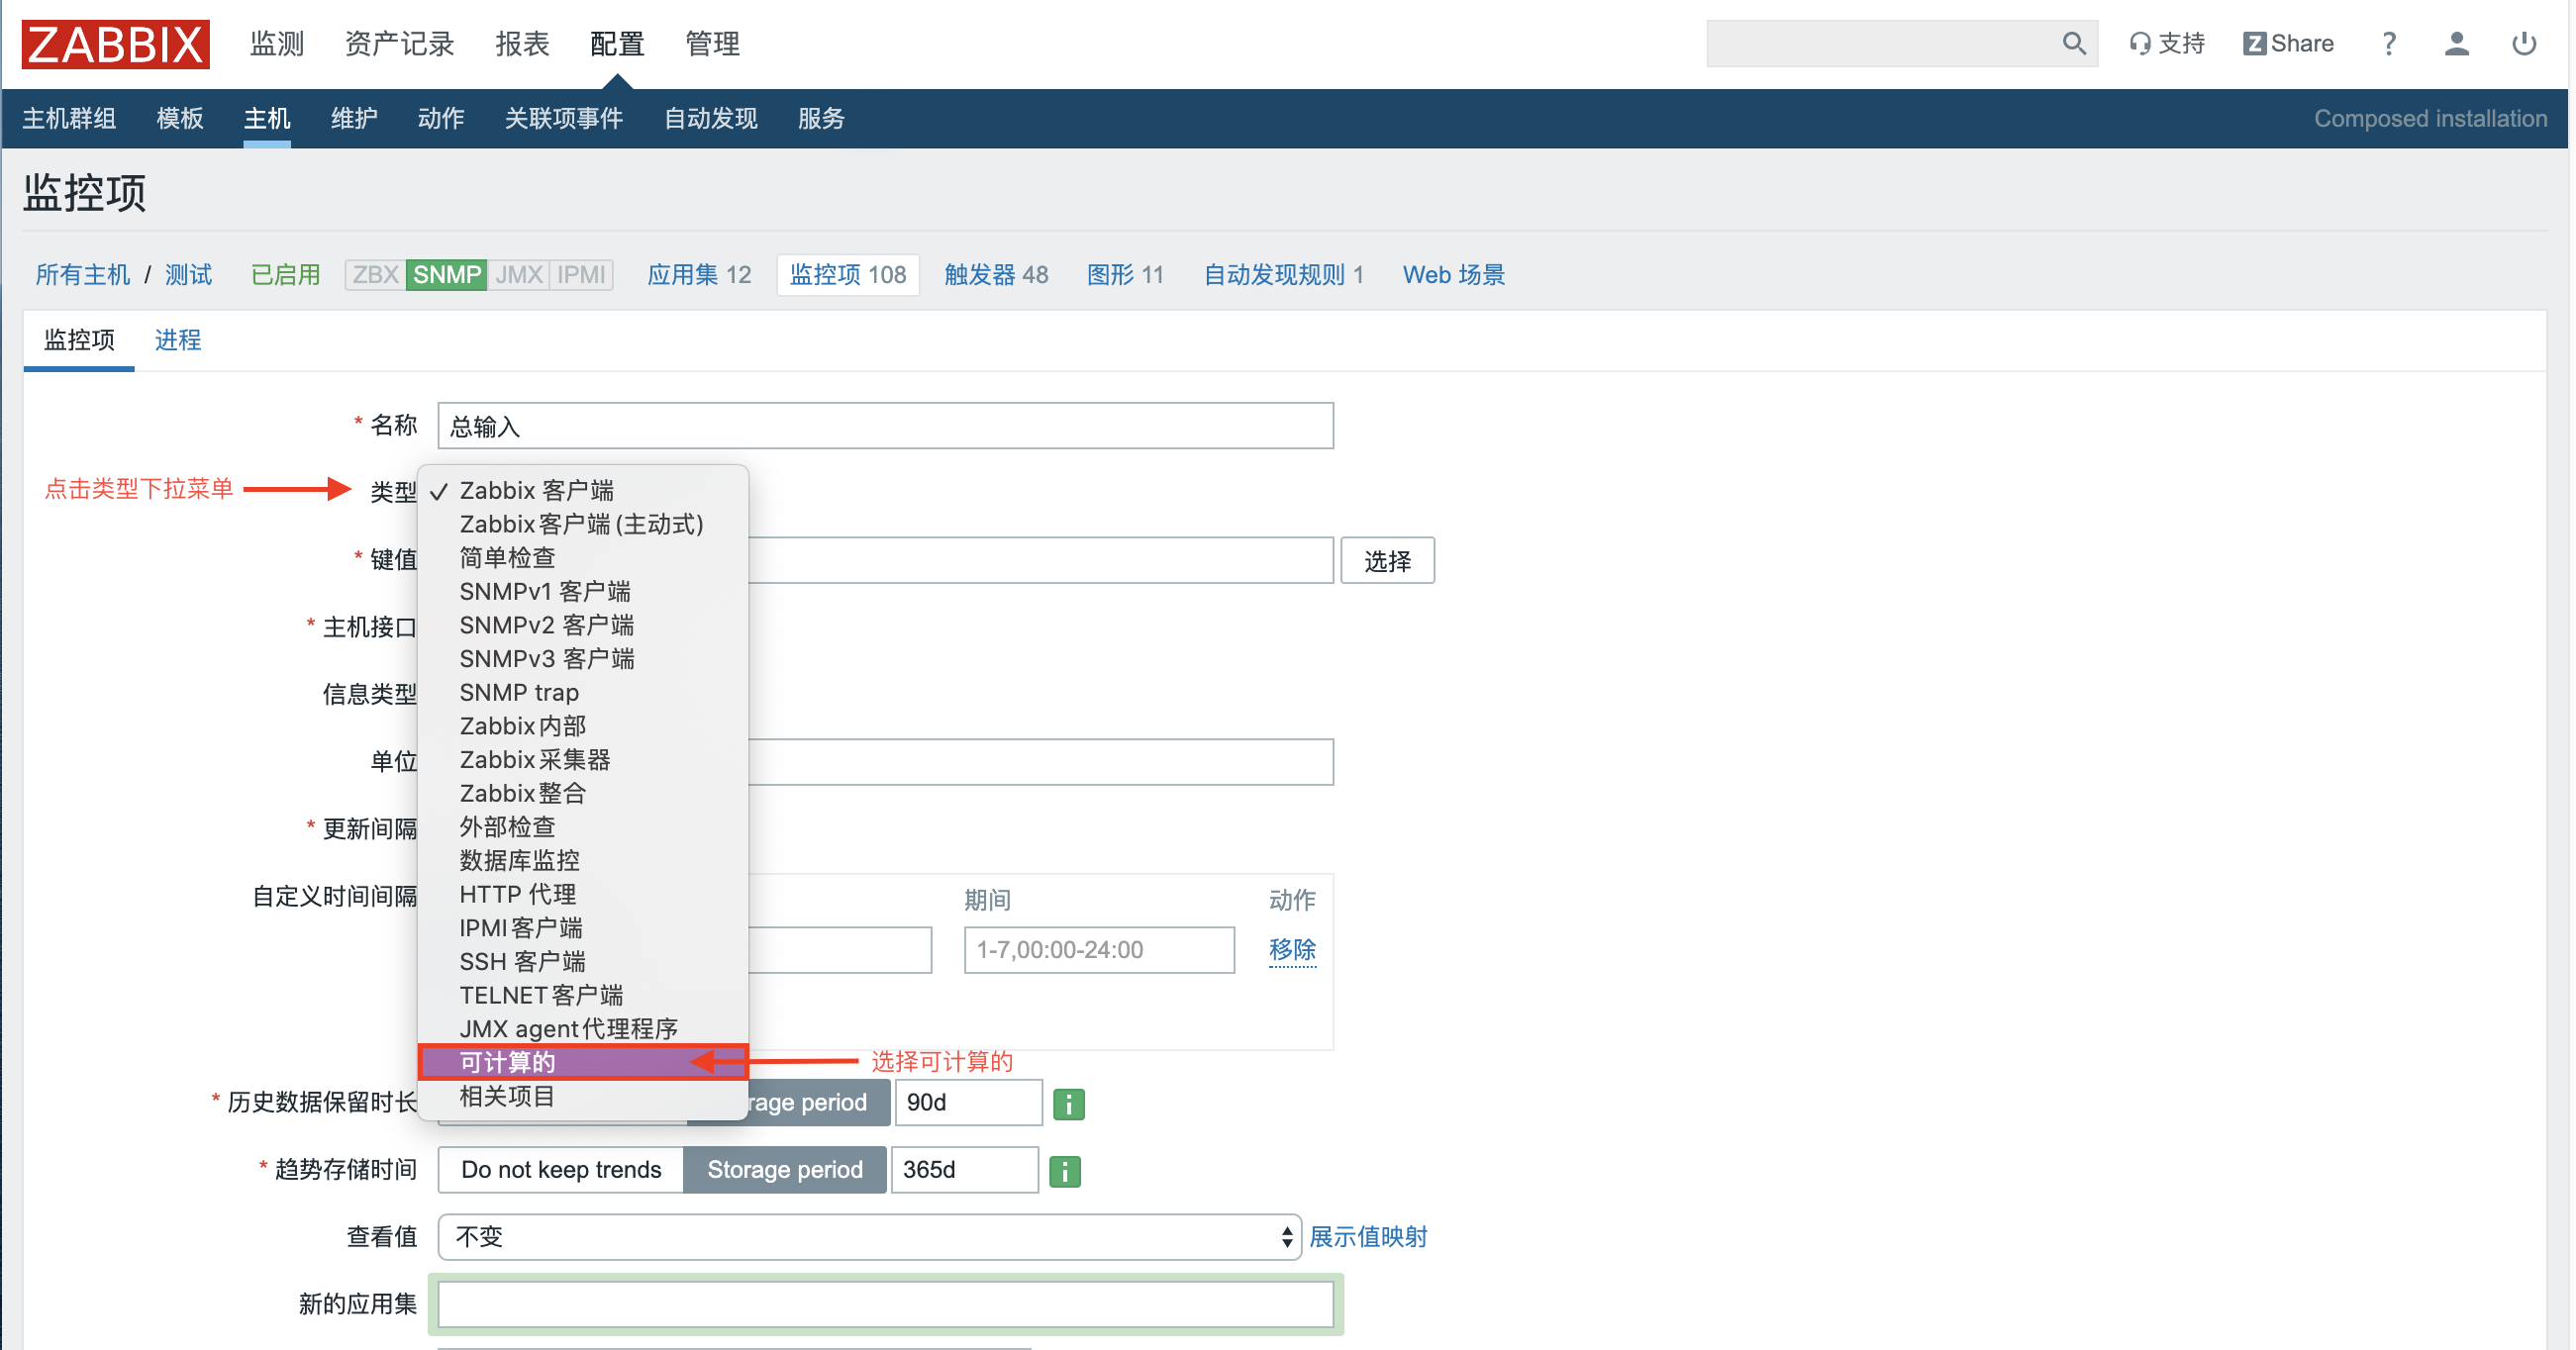Open 图形 11 link
2576x1350 pixels.
[x=1125, y=275]
